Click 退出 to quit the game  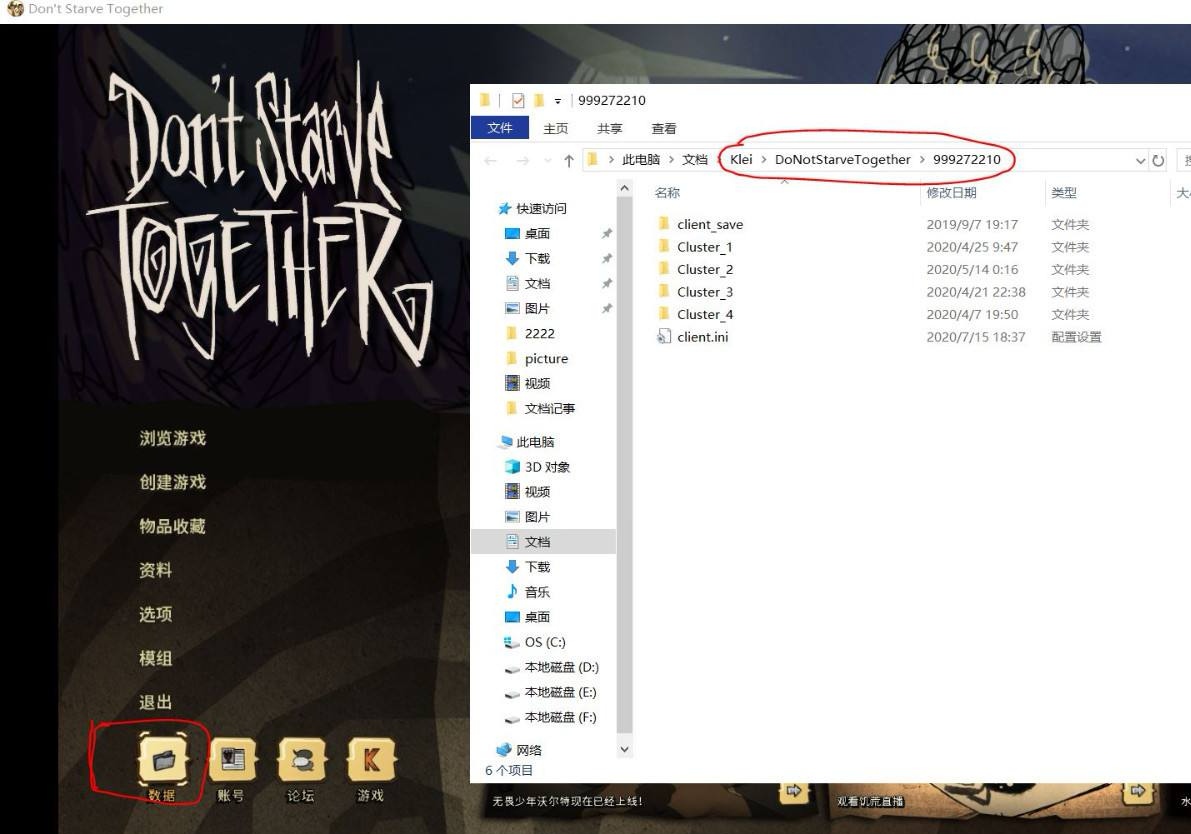pyautogui.click(x=156, y=703)
